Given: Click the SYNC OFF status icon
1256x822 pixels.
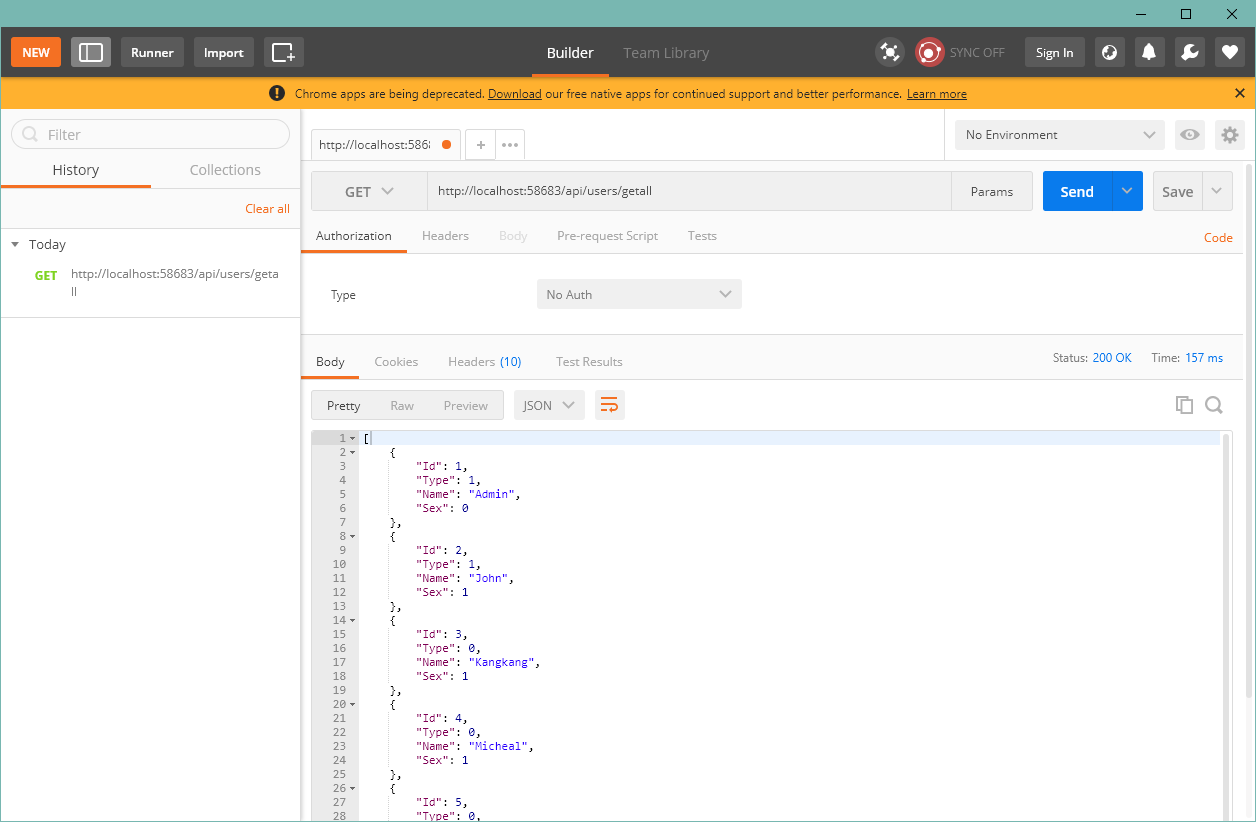Looking at the screenshot, I should 930,53.
